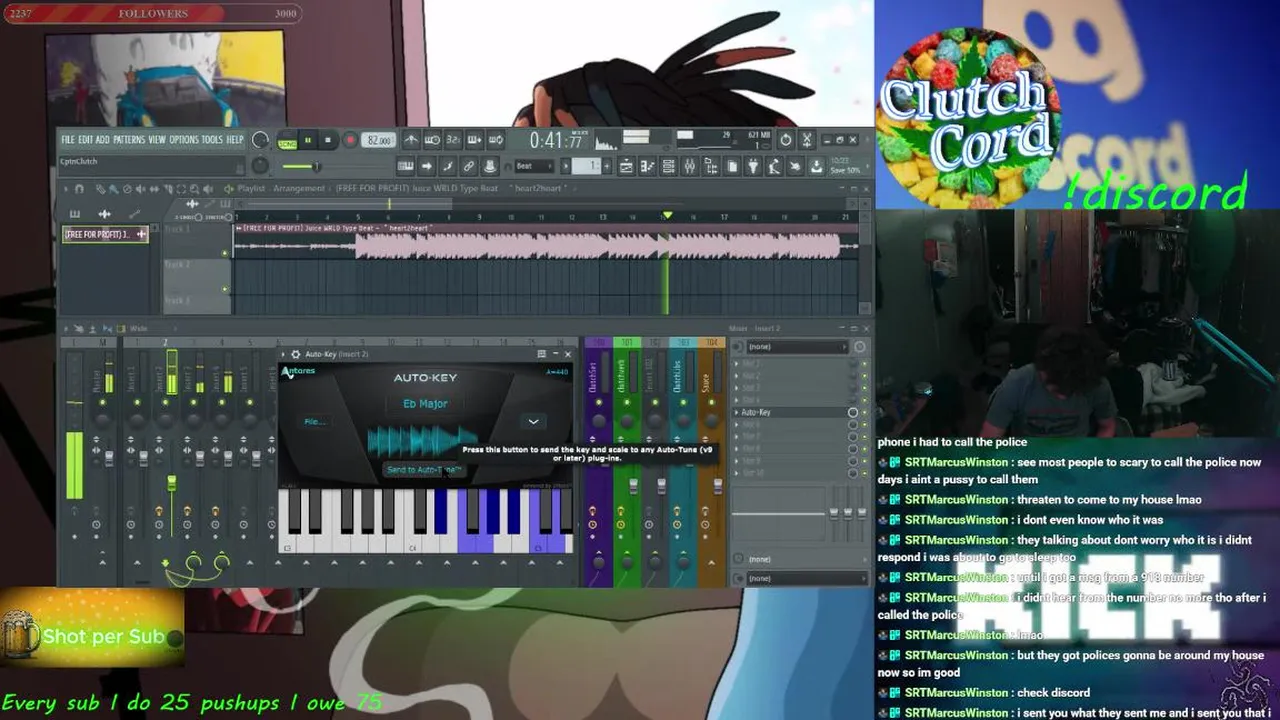Toggle mute LED on Master mixer track
1280x720 pixels.
[102, 402]
